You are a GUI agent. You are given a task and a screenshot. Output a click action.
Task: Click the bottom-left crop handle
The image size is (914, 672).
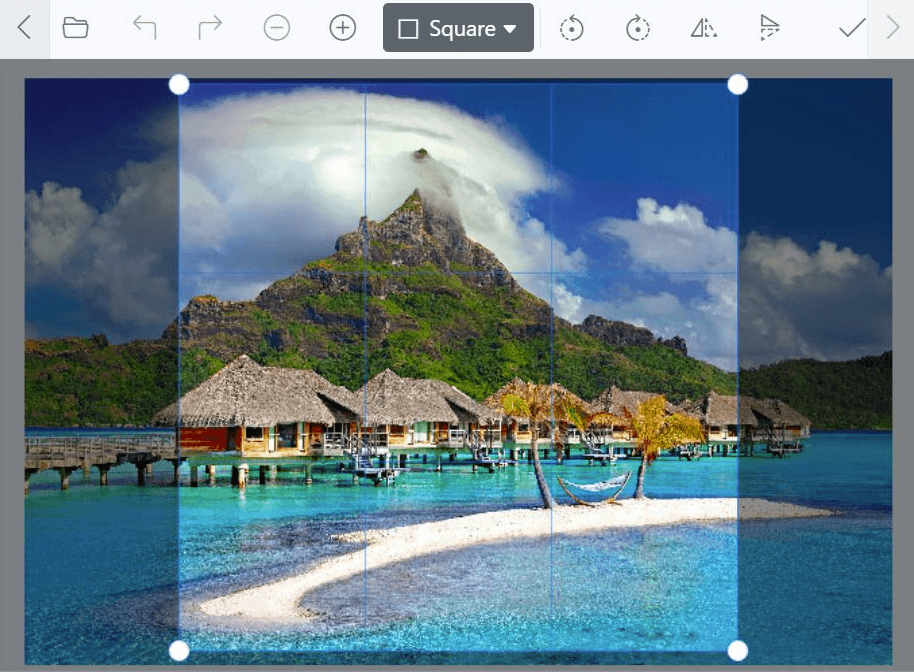click(x=179, y=651)
